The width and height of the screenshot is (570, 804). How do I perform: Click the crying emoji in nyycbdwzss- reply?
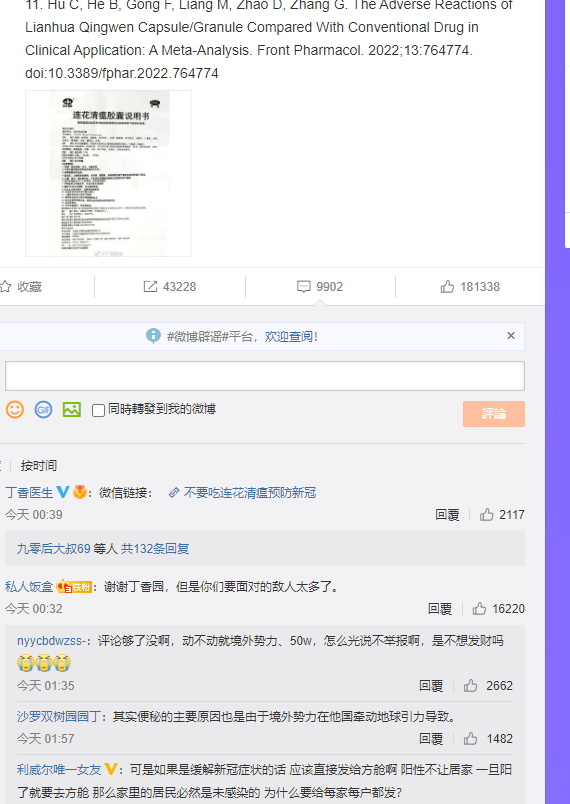[44, 663]
